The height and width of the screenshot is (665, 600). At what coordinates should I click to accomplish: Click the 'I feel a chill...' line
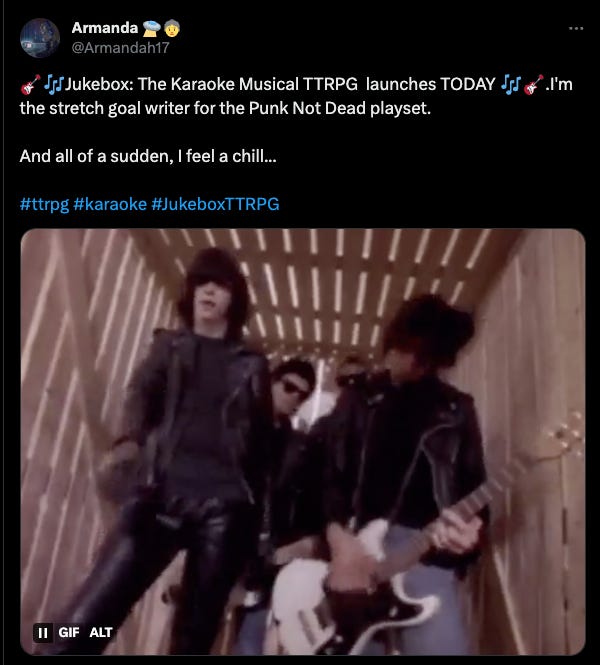tap(227, 156)
